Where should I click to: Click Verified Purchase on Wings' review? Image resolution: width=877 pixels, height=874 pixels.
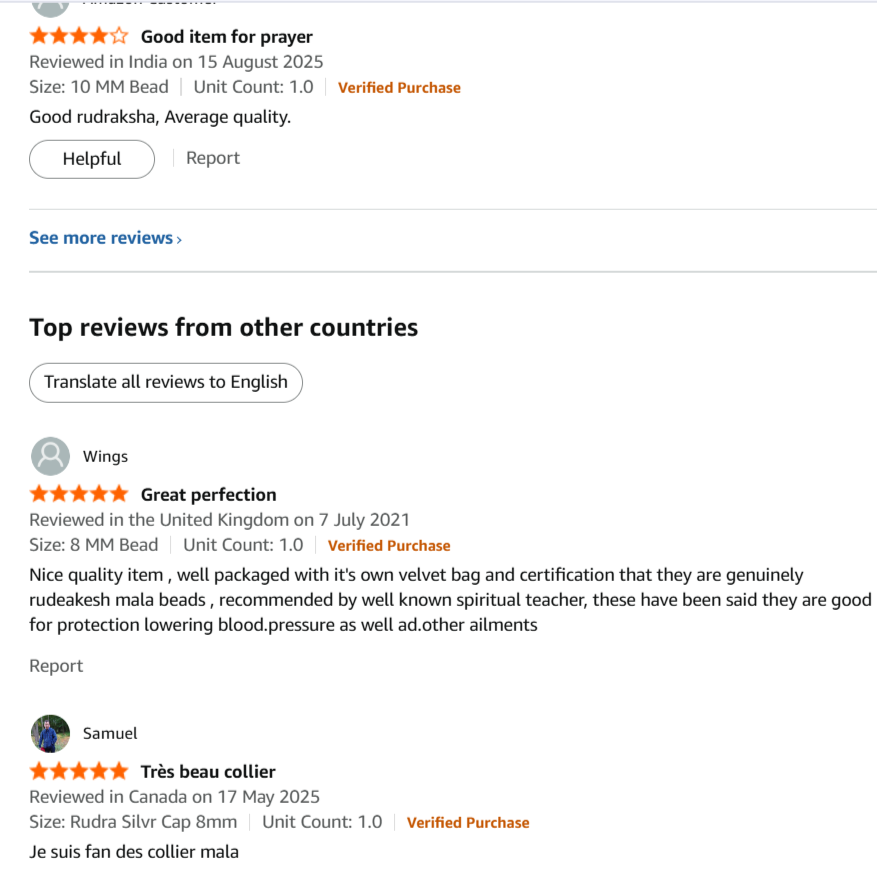point(389,546)
